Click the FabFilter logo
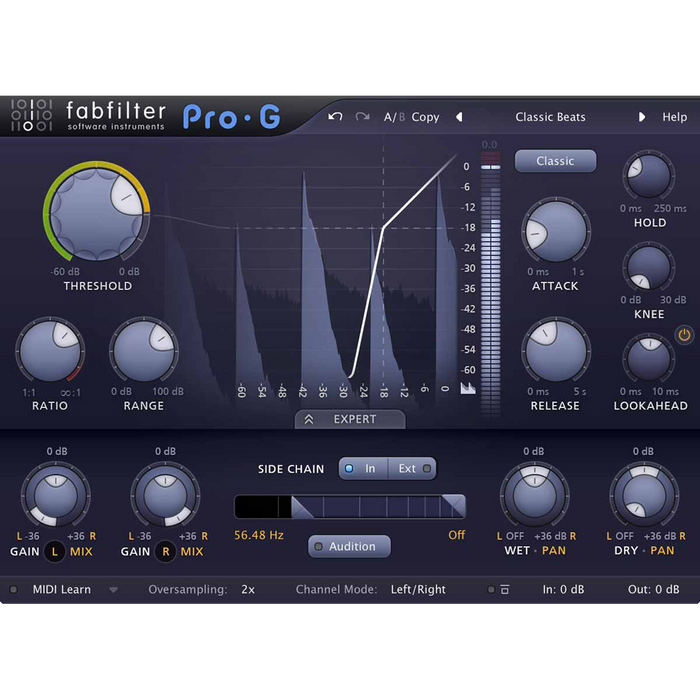The width and height of the screenshot is (700, 700). [88, 116]
